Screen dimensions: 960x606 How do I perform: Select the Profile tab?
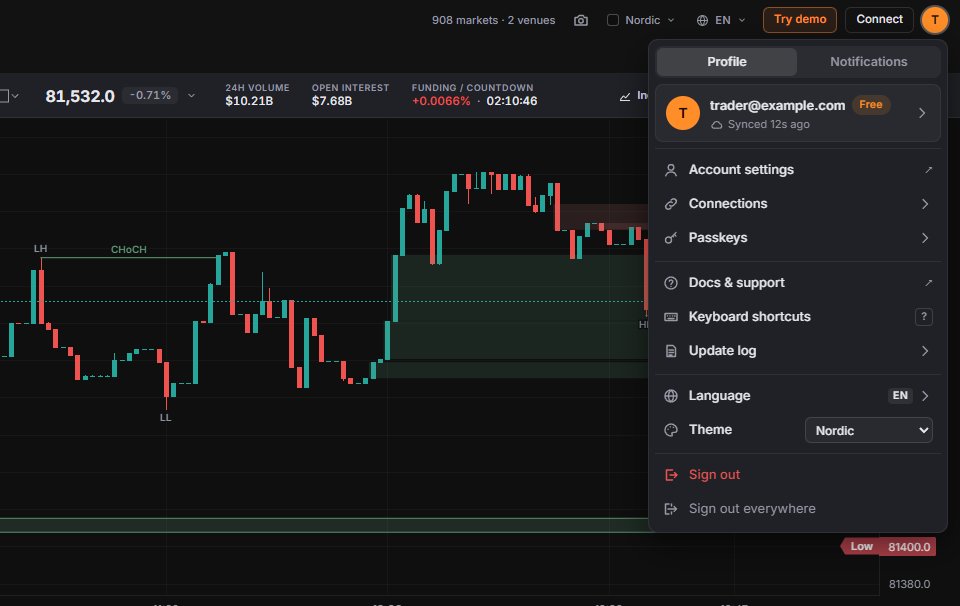[727, 62]
